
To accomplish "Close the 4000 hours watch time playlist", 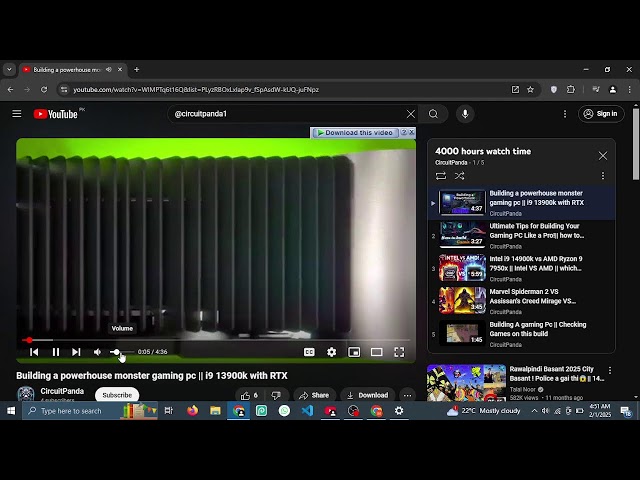I will (x=603, y=156).
